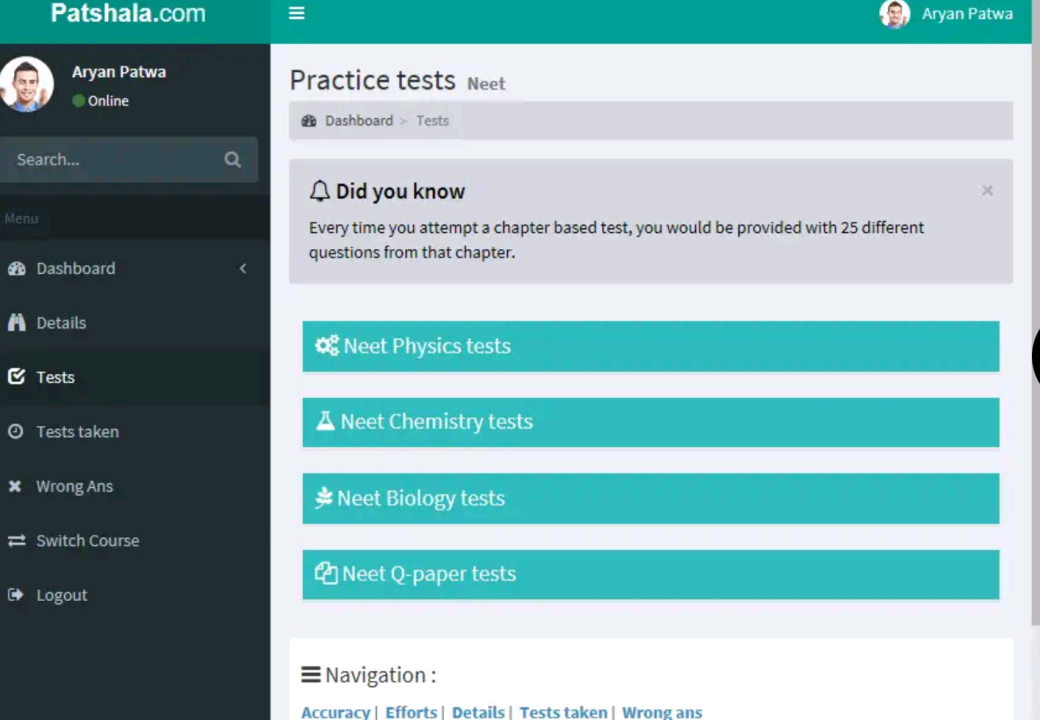Viewport: 1040px width, 720px height.
Task: Click the Tests taken clock icon
Action: 16,432
